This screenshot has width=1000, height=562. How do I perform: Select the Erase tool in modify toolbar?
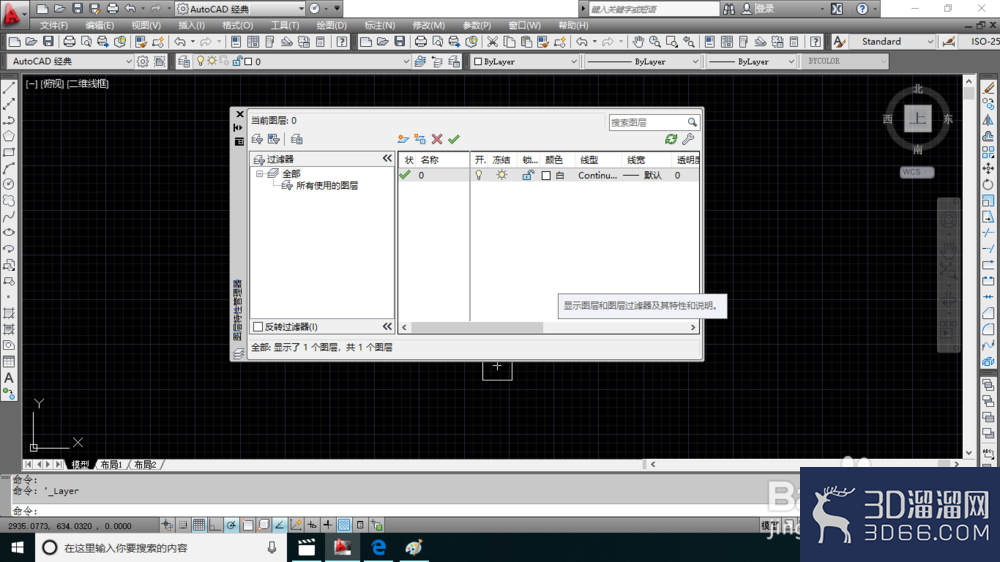coord(988,88)
